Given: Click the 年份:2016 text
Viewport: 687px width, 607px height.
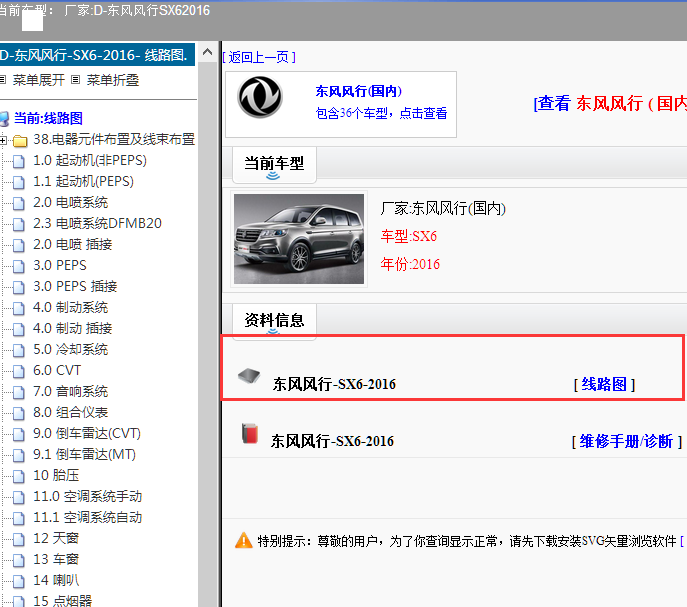Looking at the screenshot, I should click(x=410, y=264).
